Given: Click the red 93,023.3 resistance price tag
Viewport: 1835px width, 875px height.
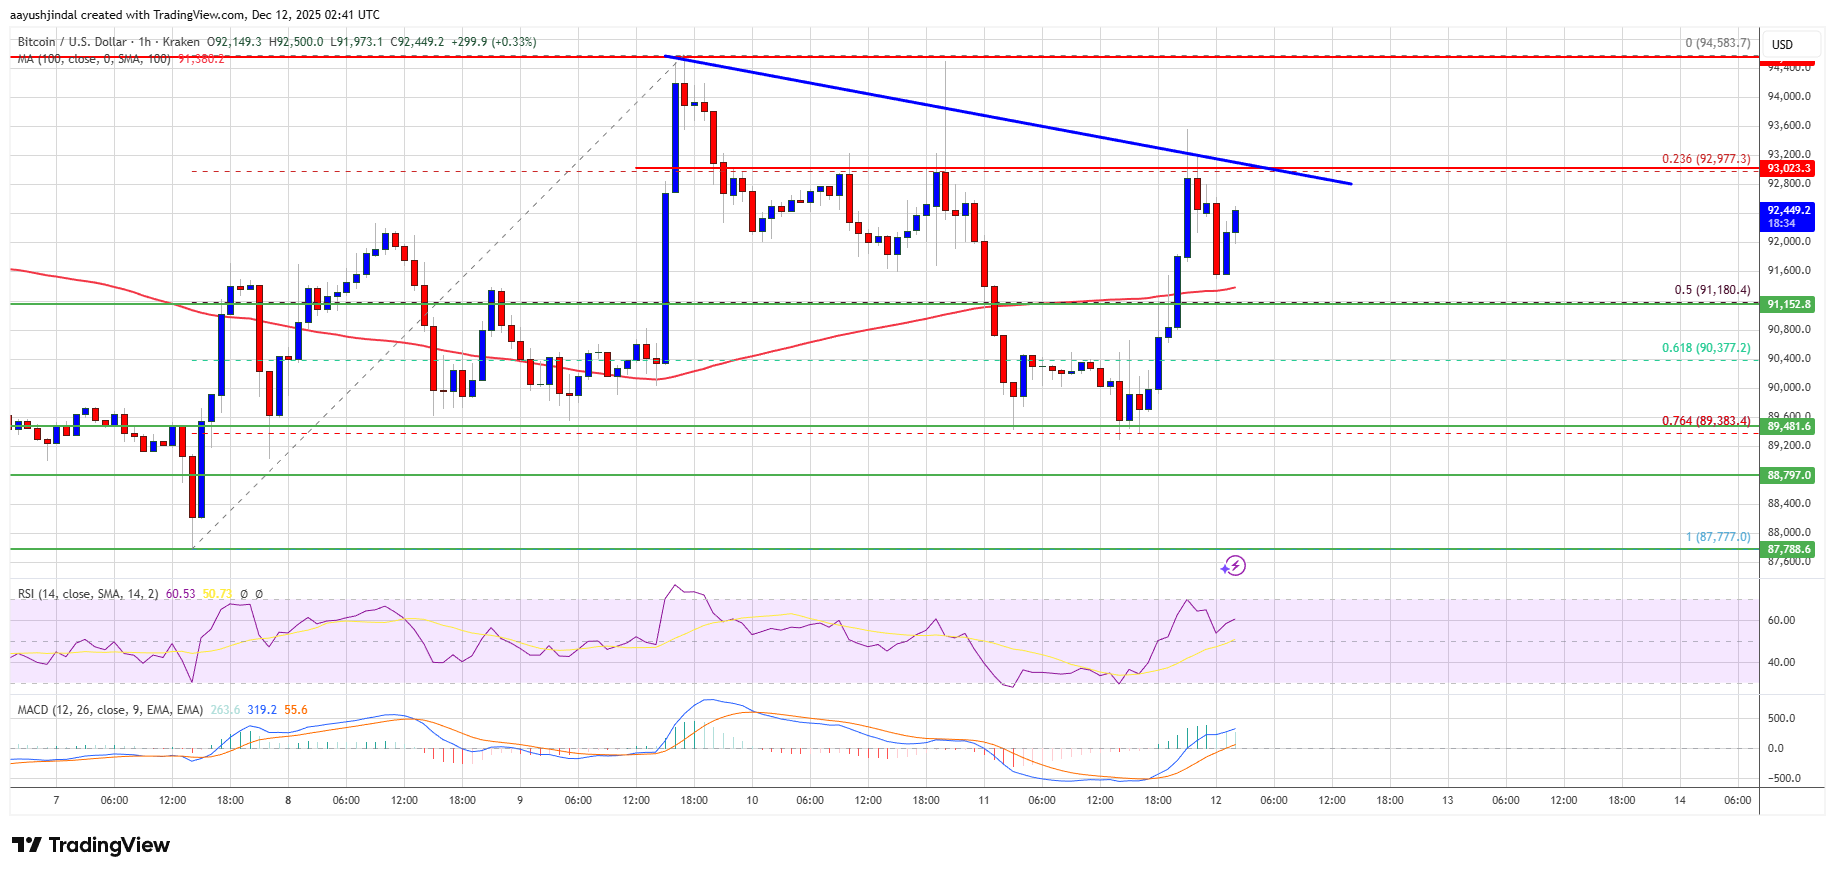Looking at the screenshot, I should click(x=1788, y=168).
